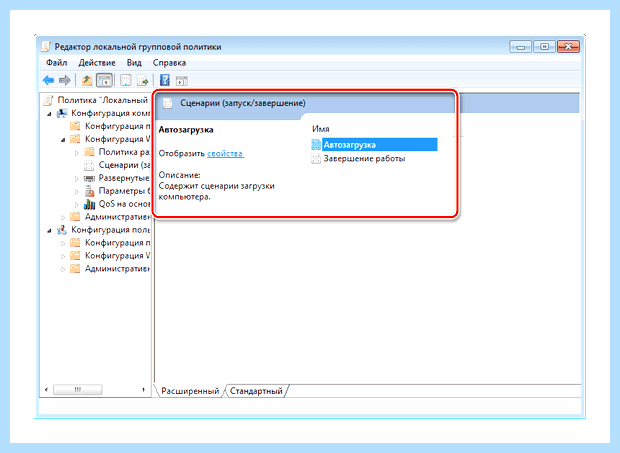620x453 pixels.
Task: Select the Сценарии (за tree item
Action: [124, 165]
